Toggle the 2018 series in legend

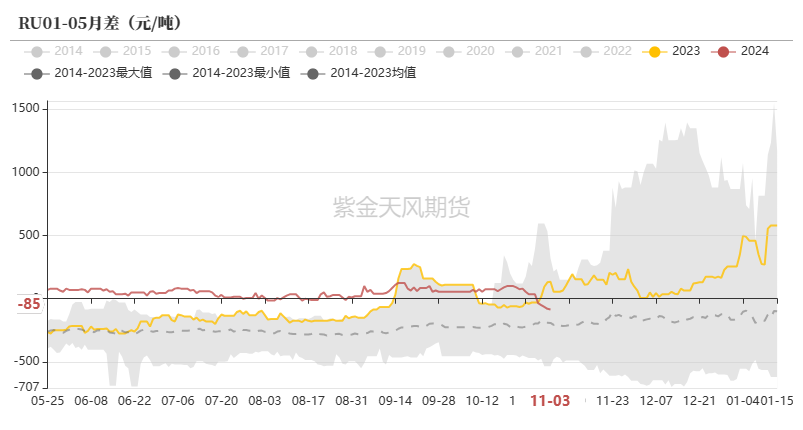click(327, 51)
